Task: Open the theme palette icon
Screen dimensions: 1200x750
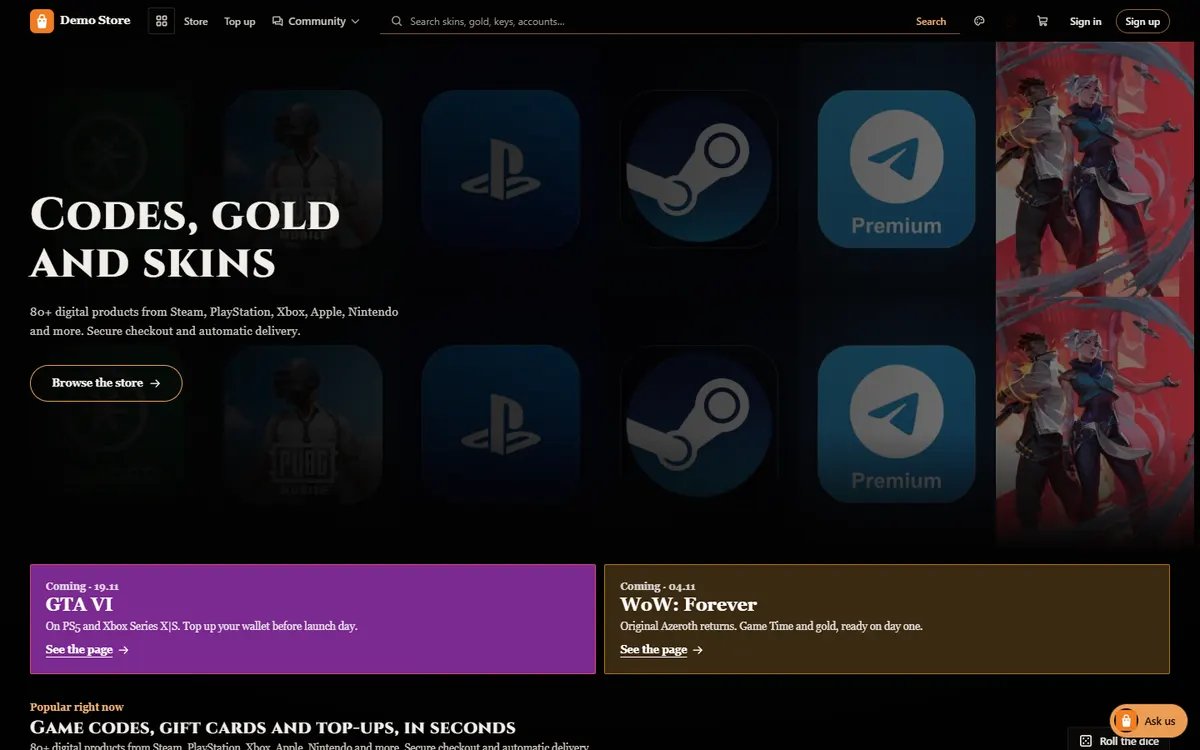Action: [x=979, y=21]
